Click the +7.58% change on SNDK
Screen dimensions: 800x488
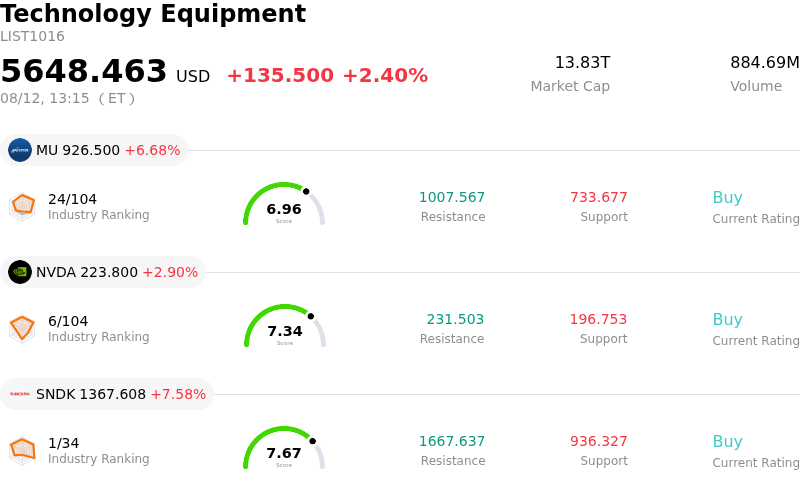coord(179,395)
